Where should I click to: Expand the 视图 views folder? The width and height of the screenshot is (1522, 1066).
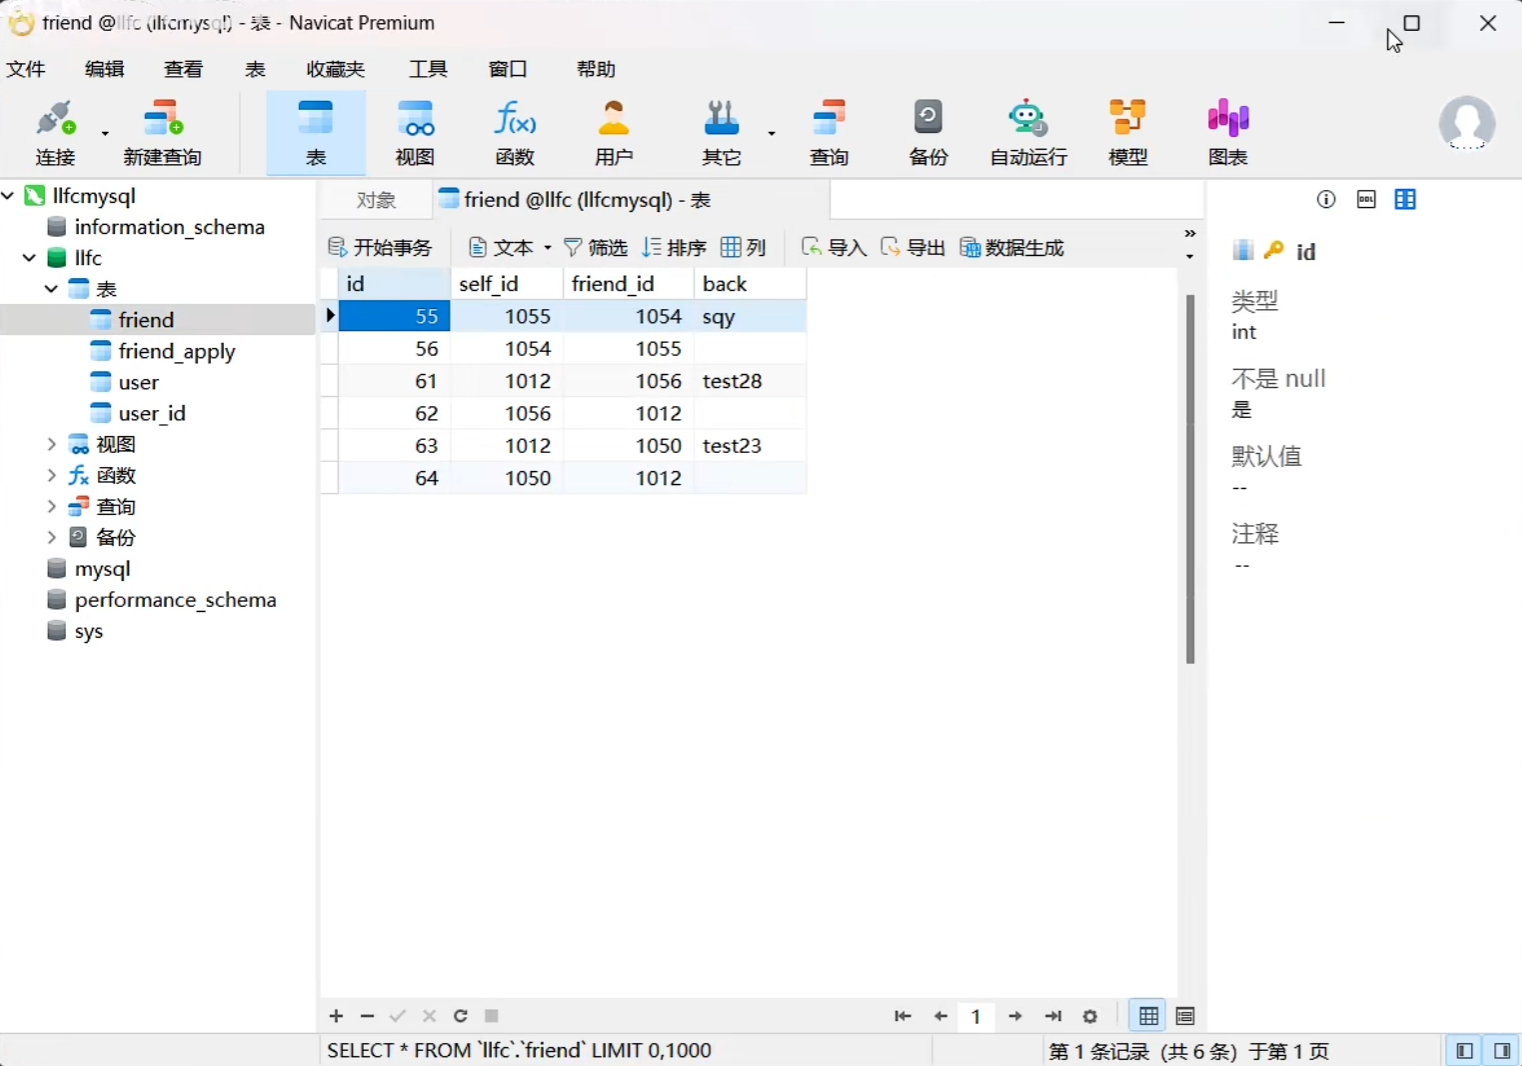51,443
